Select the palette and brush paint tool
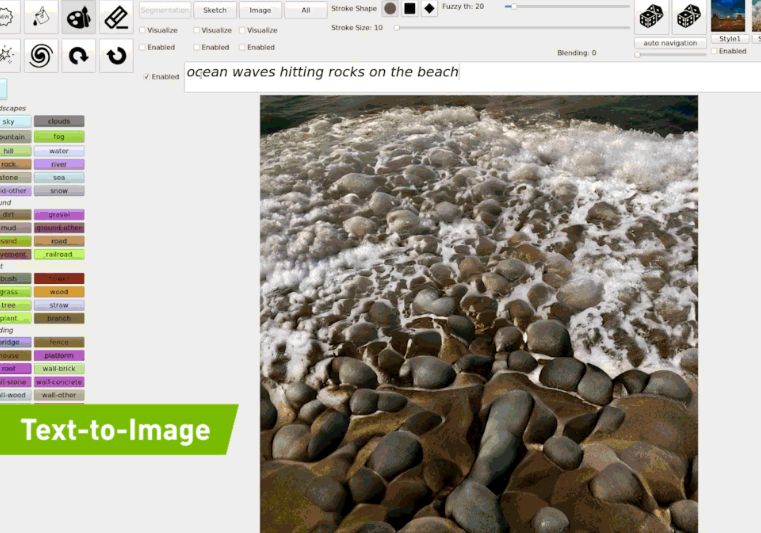Viewport: 761px width, 533px height. click(x=79, y=17)
